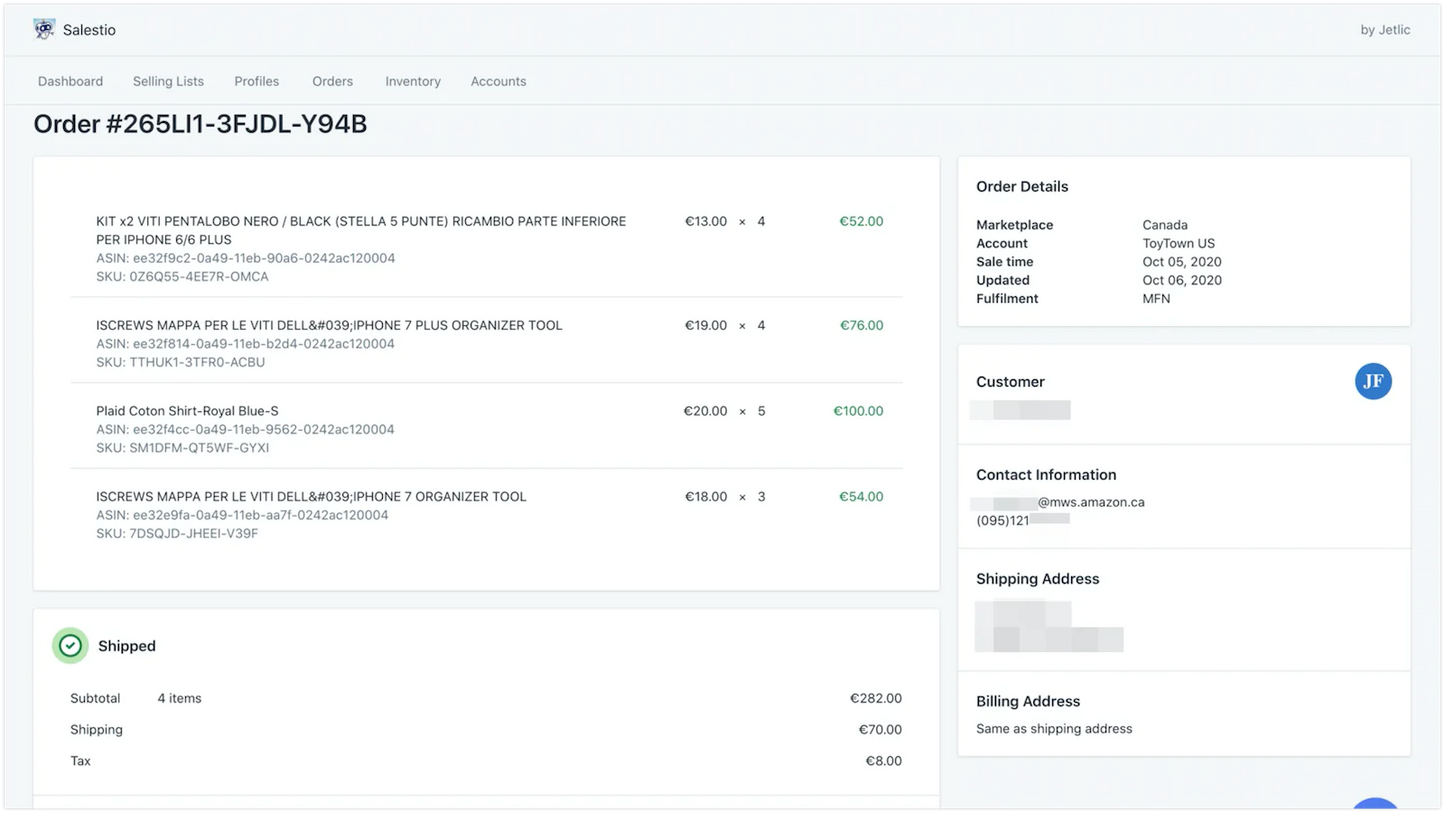The width and height of the screenshot is (1445, 813).
Task: Click the blue floating button at bottom right
Action: click(1375, 805)
